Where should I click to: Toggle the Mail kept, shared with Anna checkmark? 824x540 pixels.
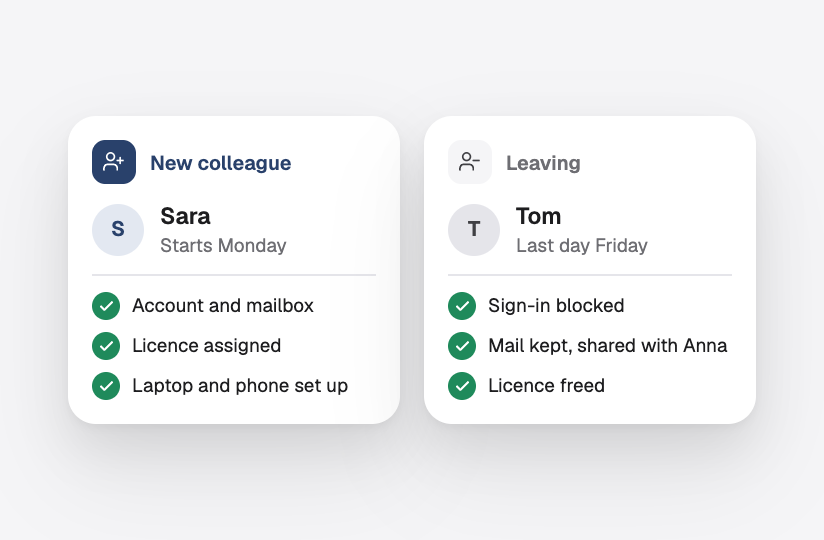click(x=462, y=346)
